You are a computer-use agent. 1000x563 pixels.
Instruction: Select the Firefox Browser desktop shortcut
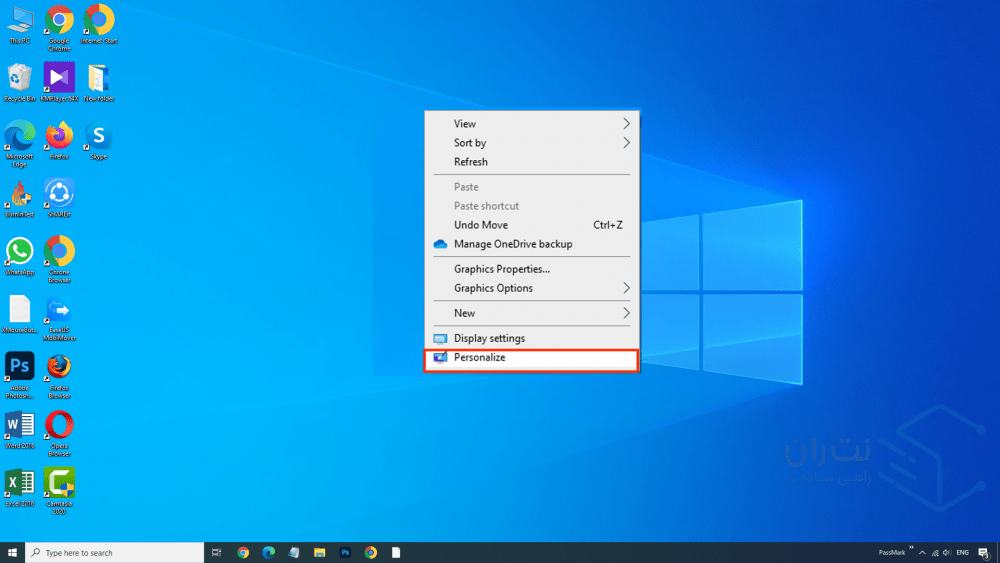tap(59, 376)
